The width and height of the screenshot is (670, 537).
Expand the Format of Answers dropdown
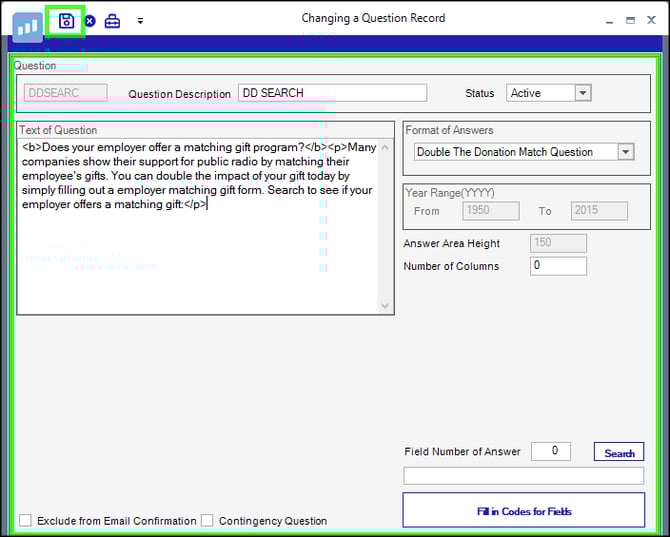pos(626,152)
